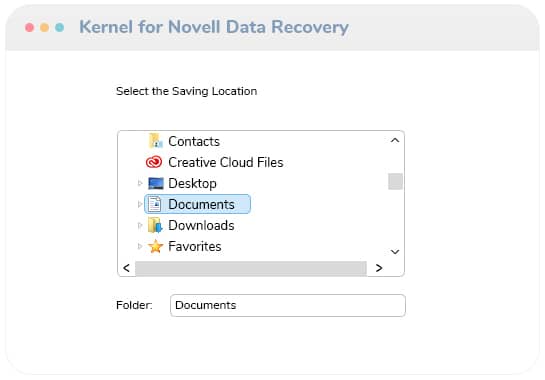Click the Documents folder icon

click(155, 204)
